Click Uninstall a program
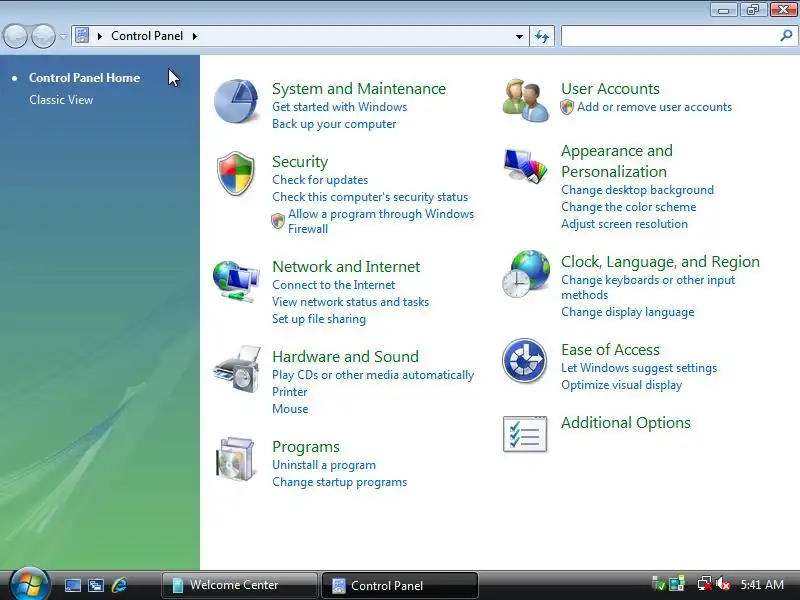 tap(323, 465)
